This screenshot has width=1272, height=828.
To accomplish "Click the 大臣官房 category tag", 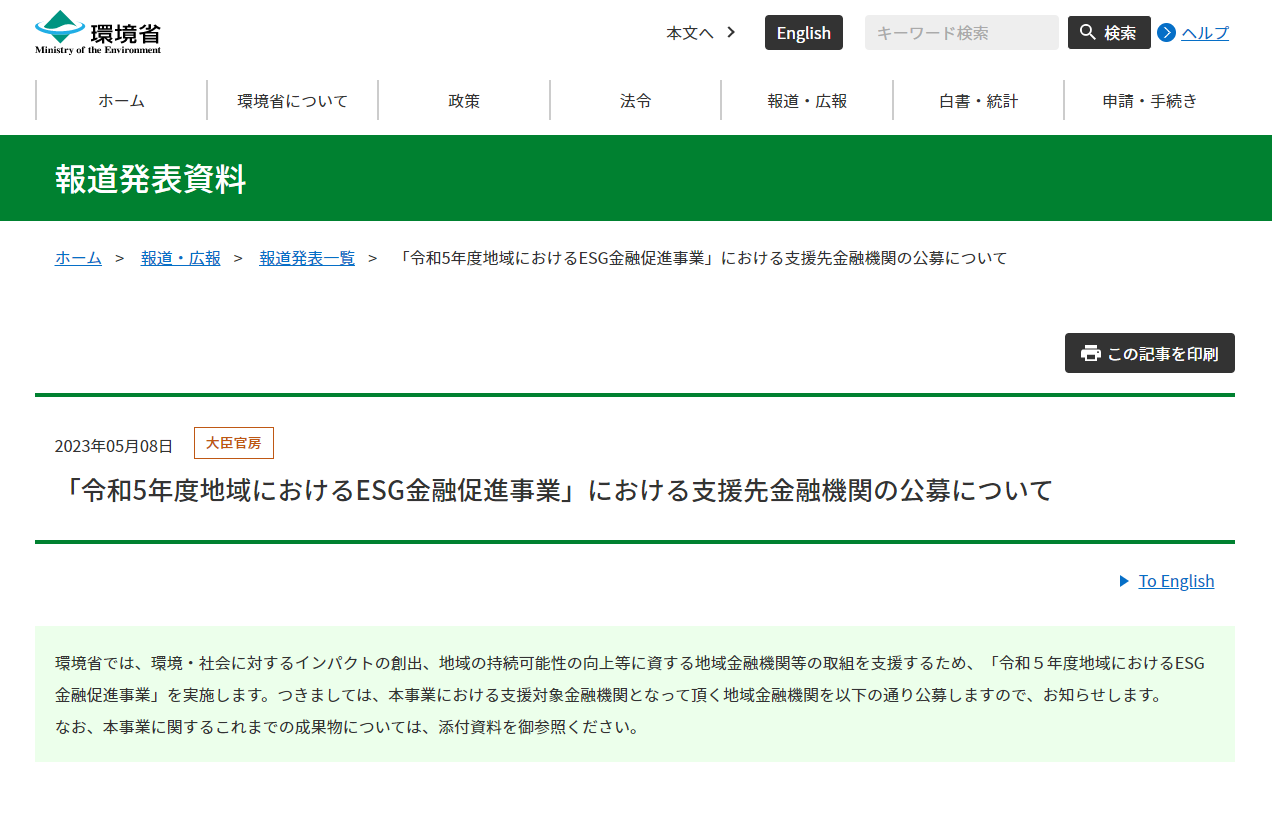I will click(233, 443).
